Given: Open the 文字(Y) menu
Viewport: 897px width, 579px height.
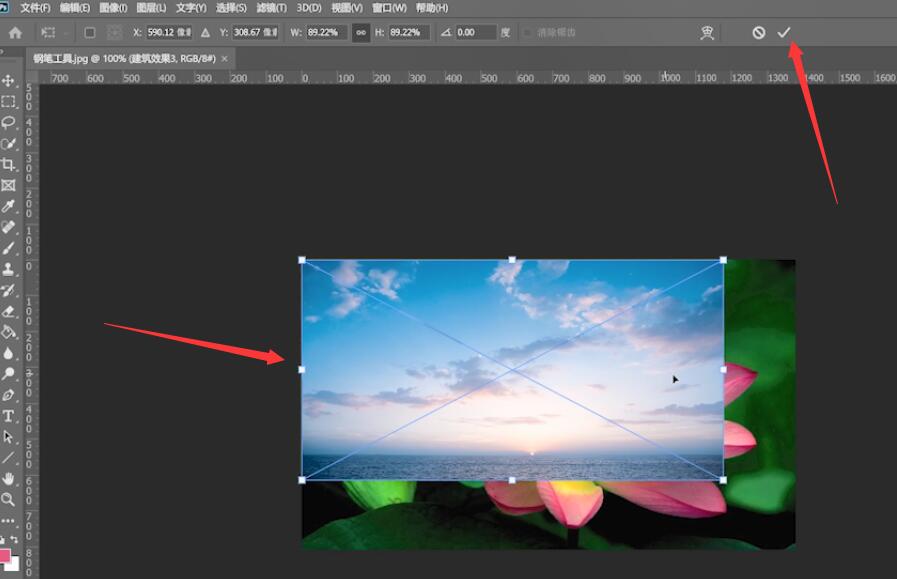Looking at the screenshot, I should [191, 8].
